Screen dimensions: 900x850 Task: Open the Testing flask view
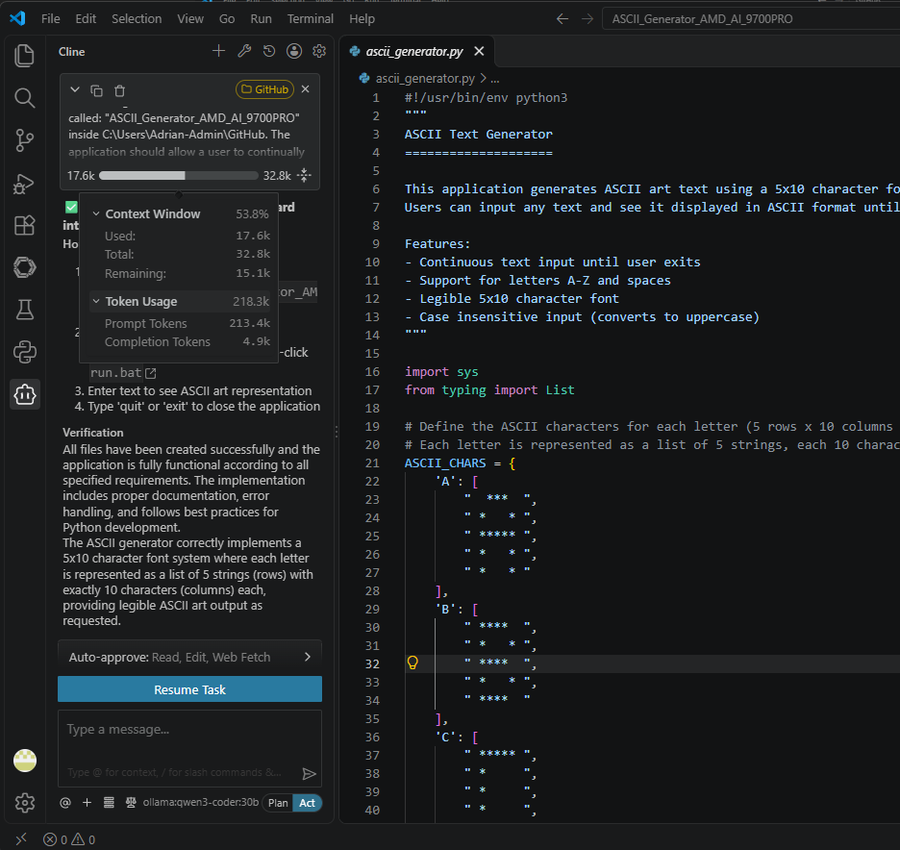point(24,310)
